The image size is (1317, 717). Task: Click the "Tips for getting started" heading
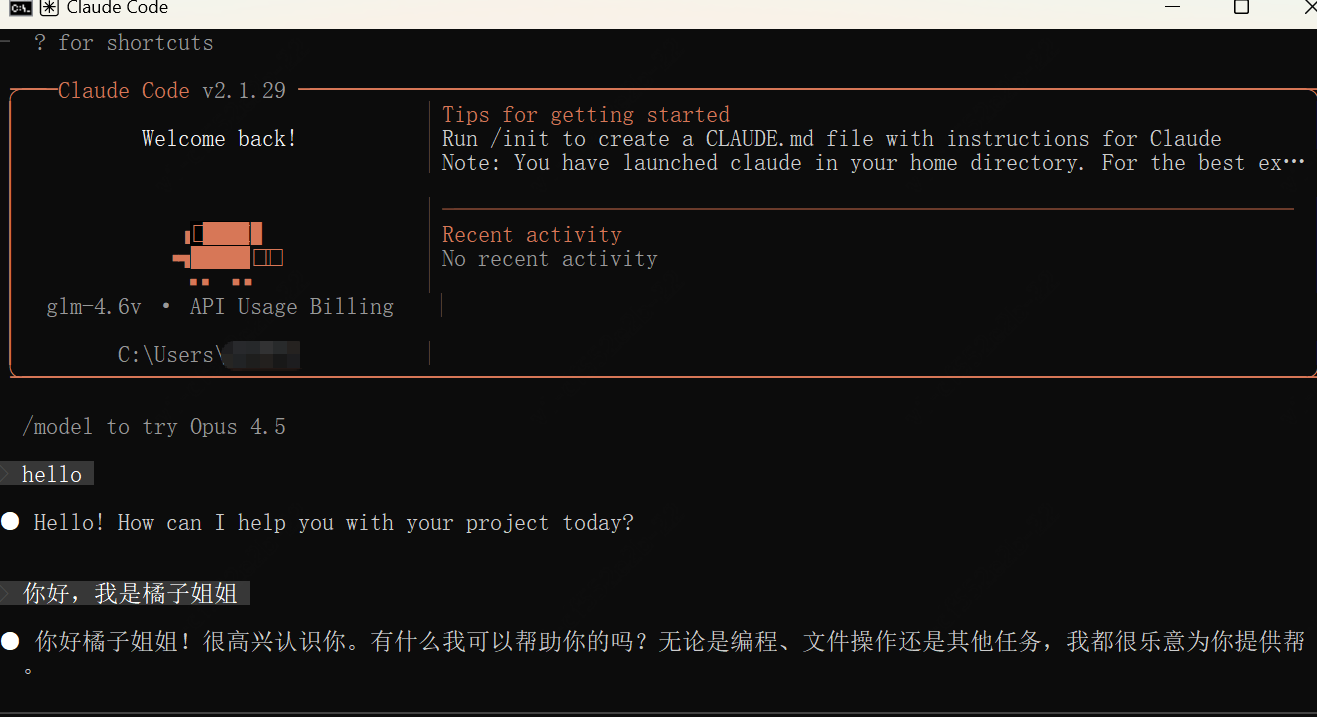[x=585, y=114]
